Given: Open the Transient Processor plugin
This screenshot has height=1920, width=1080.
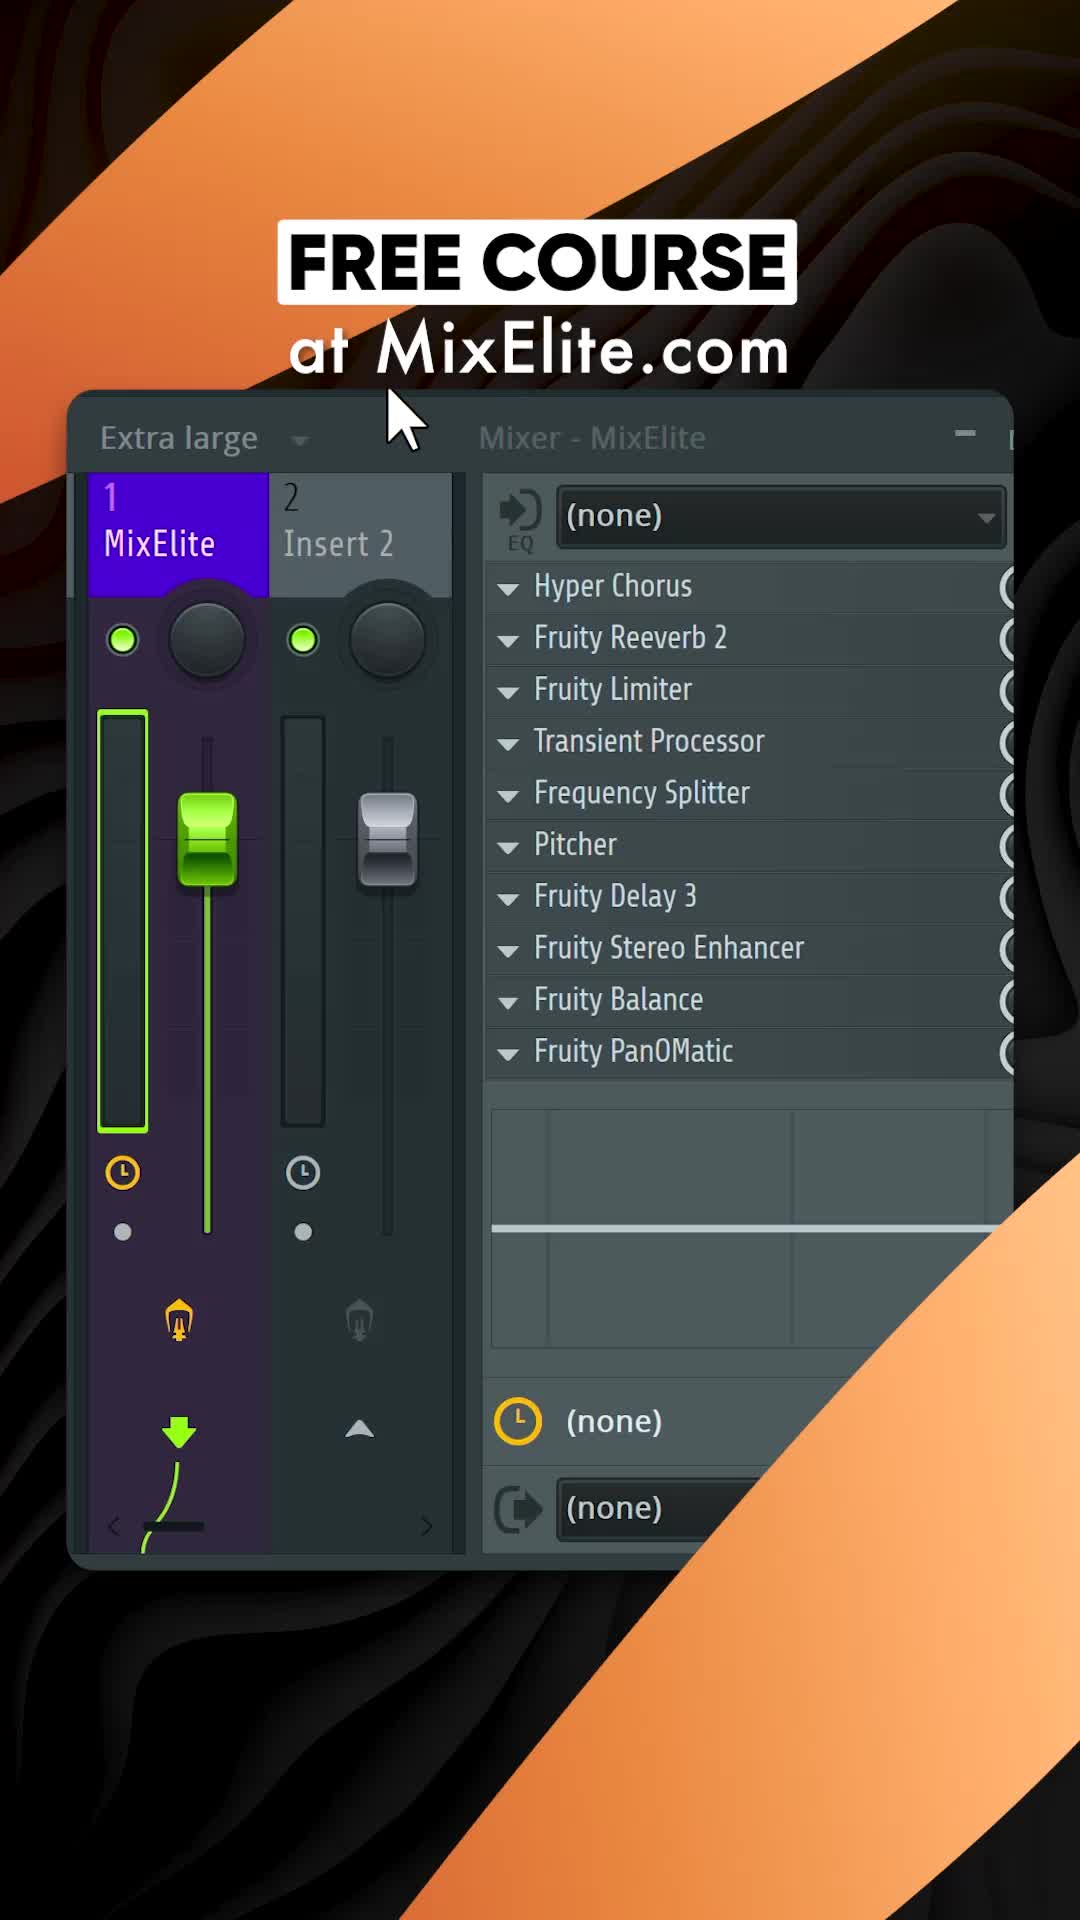Looking at the screenshot, I should 648,741.
